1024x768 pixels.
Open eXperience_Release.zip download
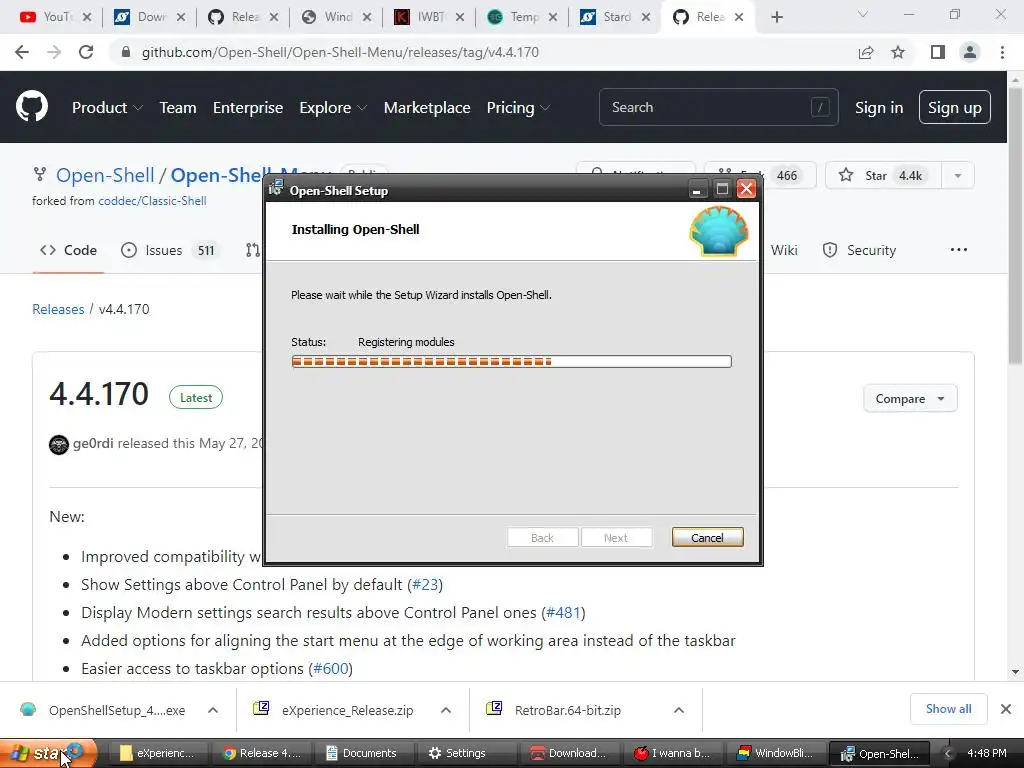click(334, 710)
